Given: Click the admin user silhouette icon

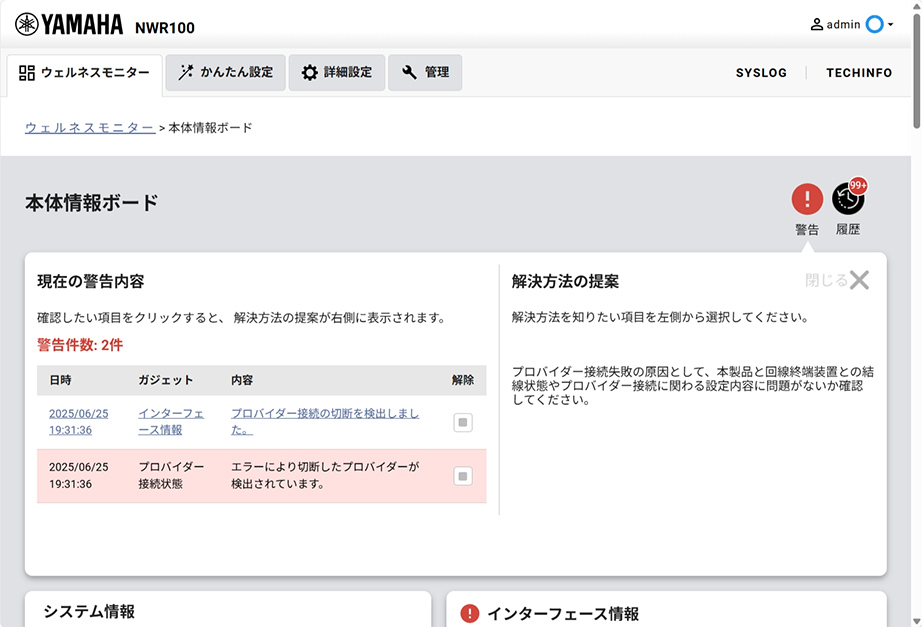Looking at the screenshot, I should tap(815, 25).
